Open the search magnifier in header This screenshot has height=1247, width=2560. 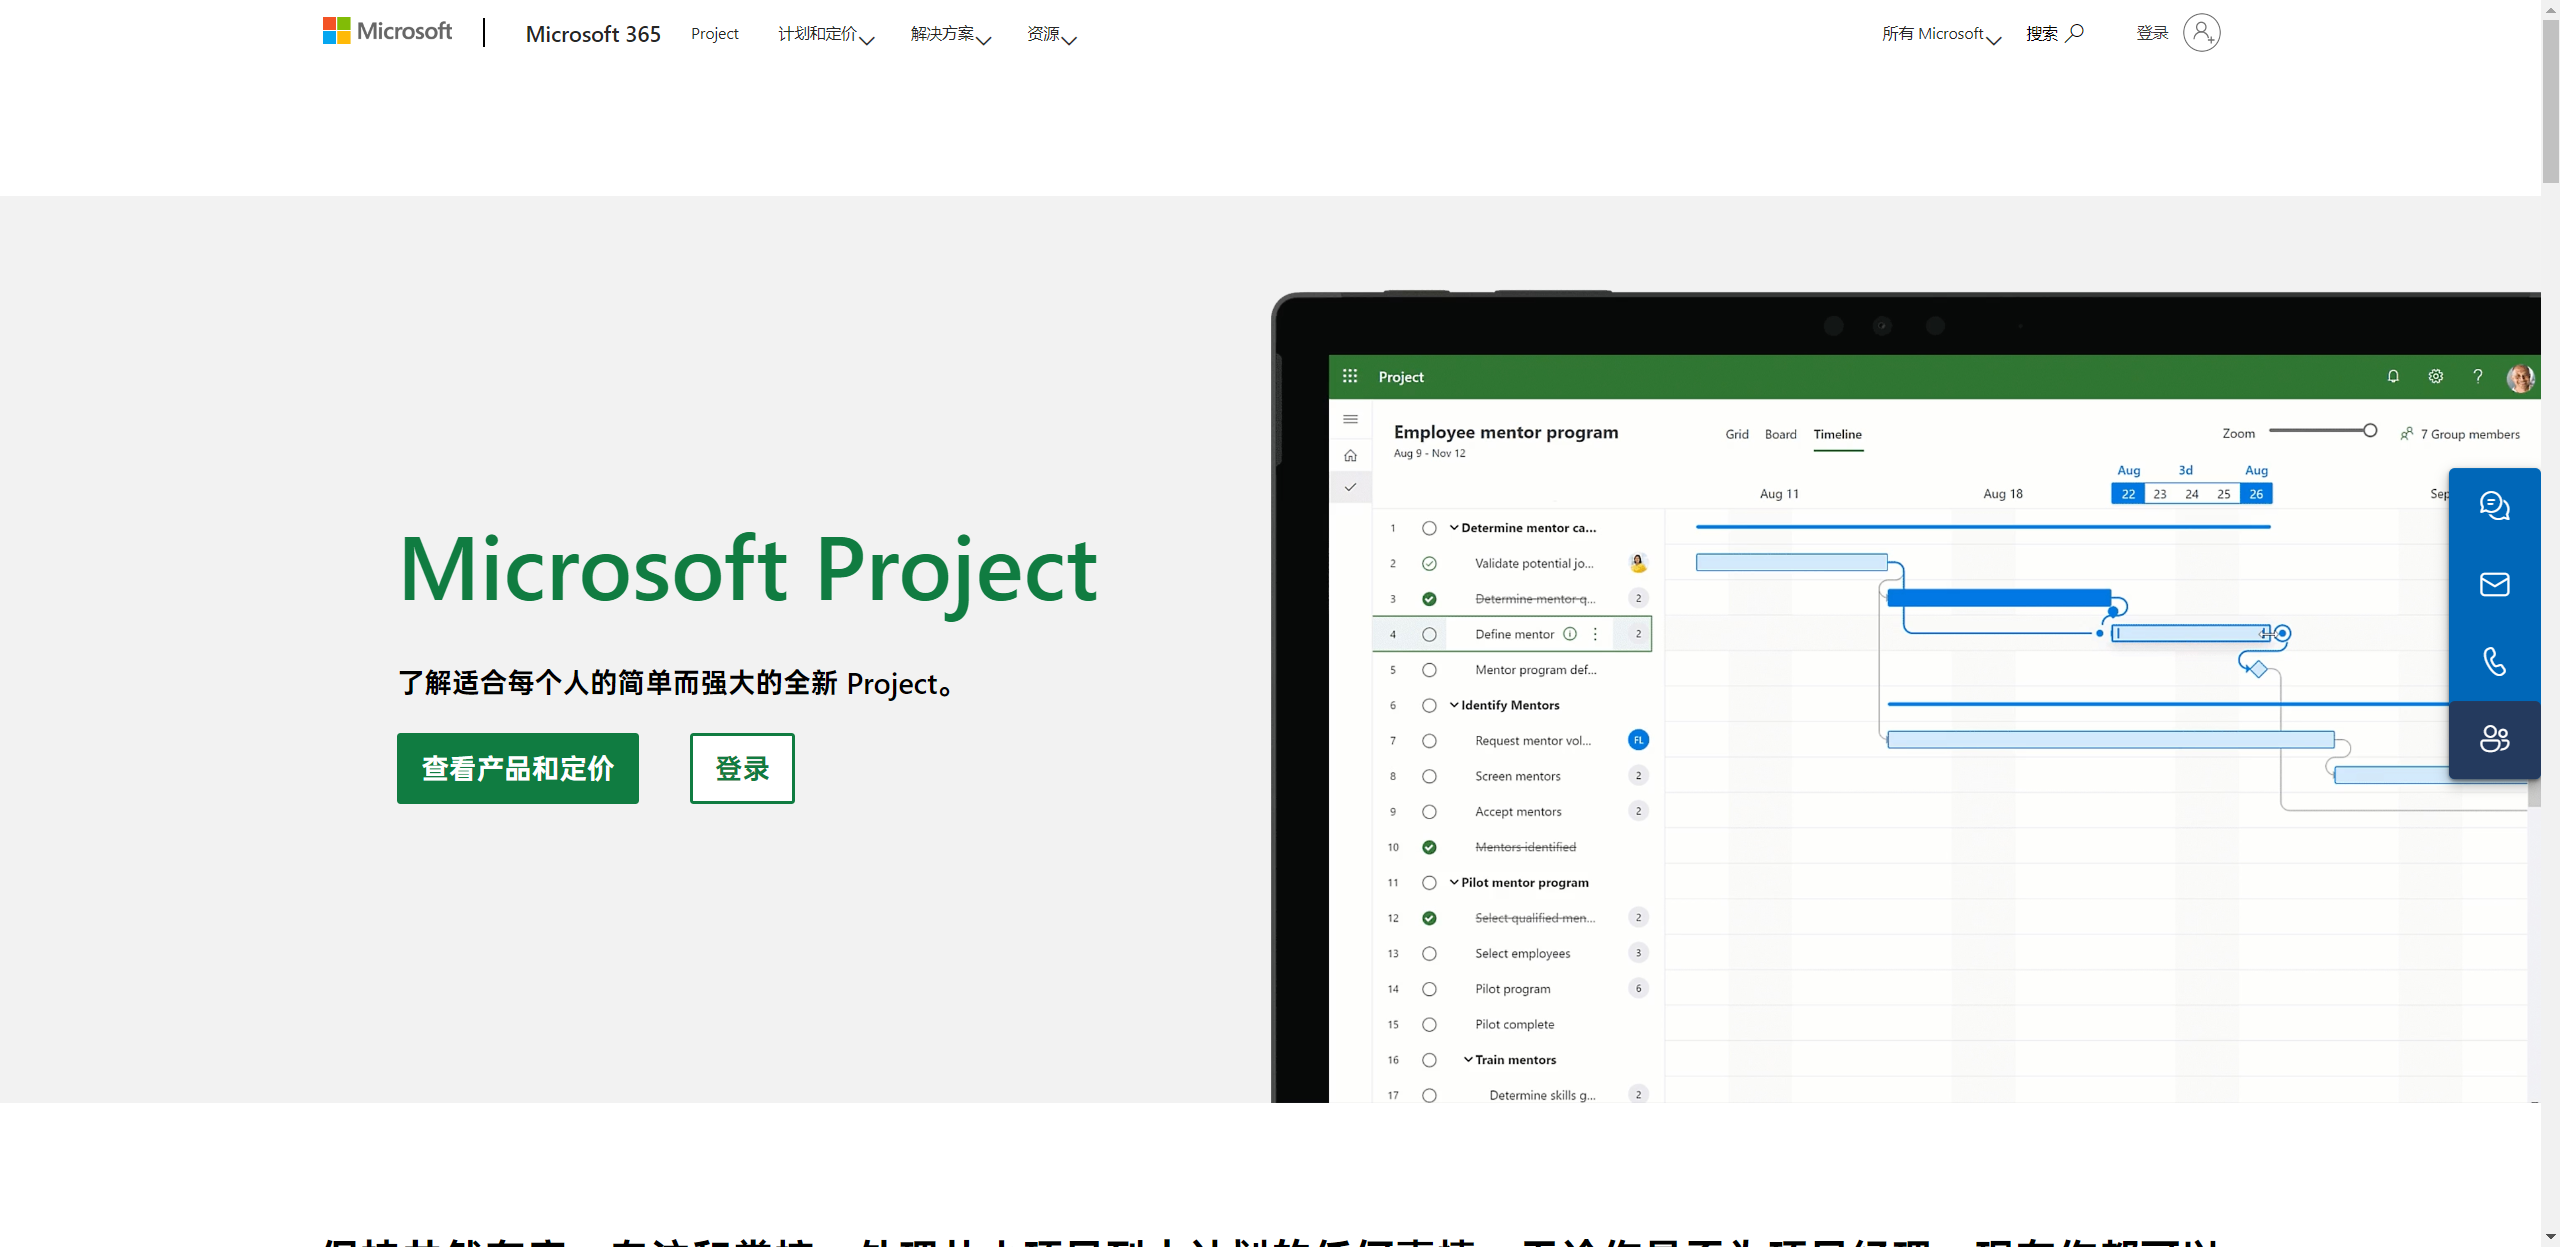[2075, 33]
